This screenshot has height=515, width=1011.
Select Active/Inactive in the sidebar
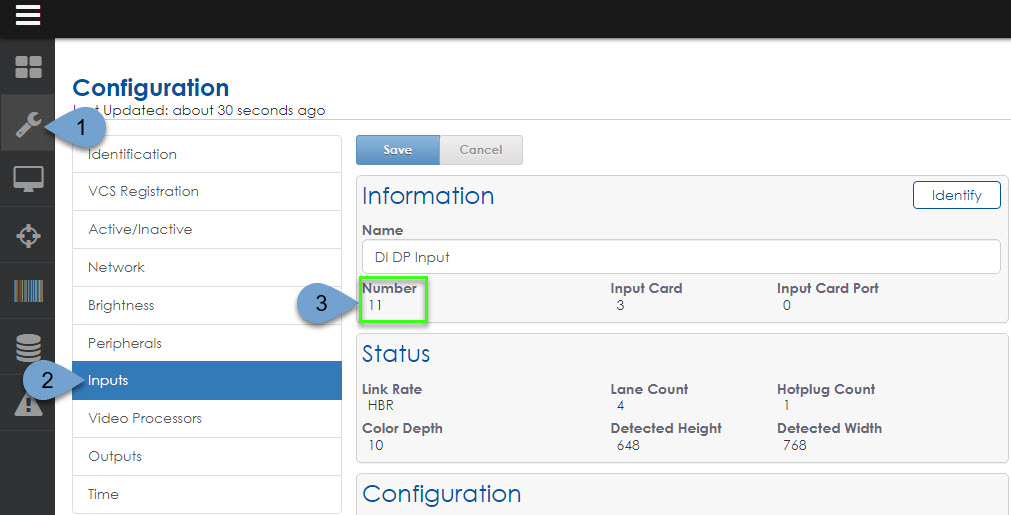206,229
